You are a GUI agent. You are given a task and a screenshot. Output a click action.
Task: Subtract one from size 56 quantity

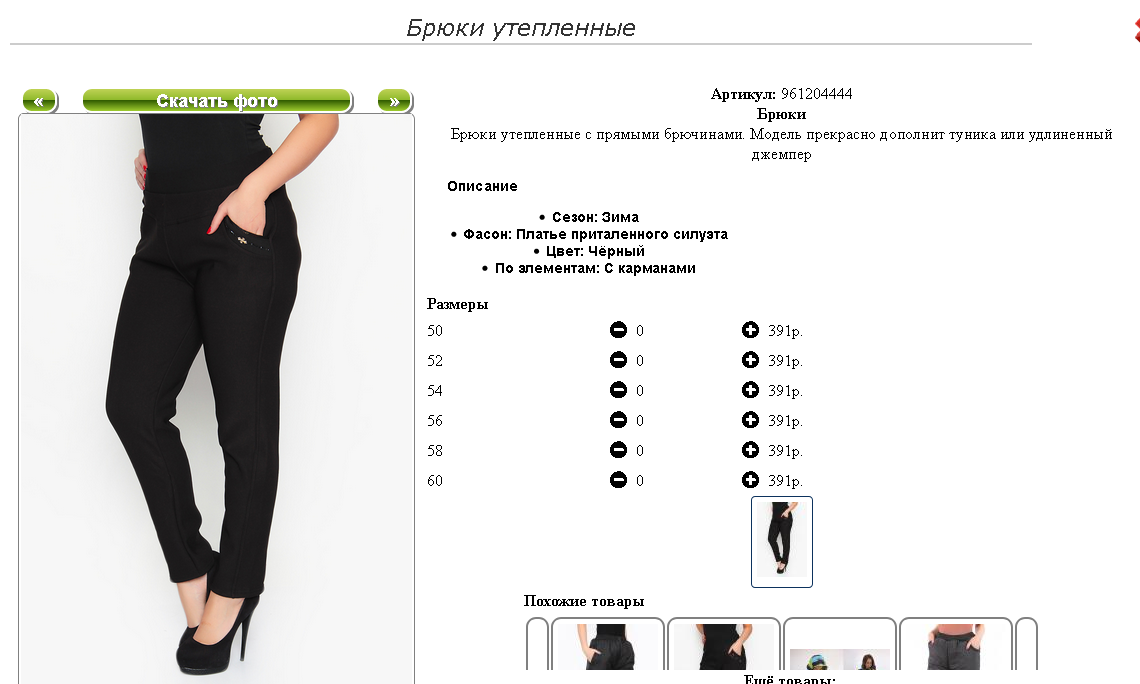point(618,420)
